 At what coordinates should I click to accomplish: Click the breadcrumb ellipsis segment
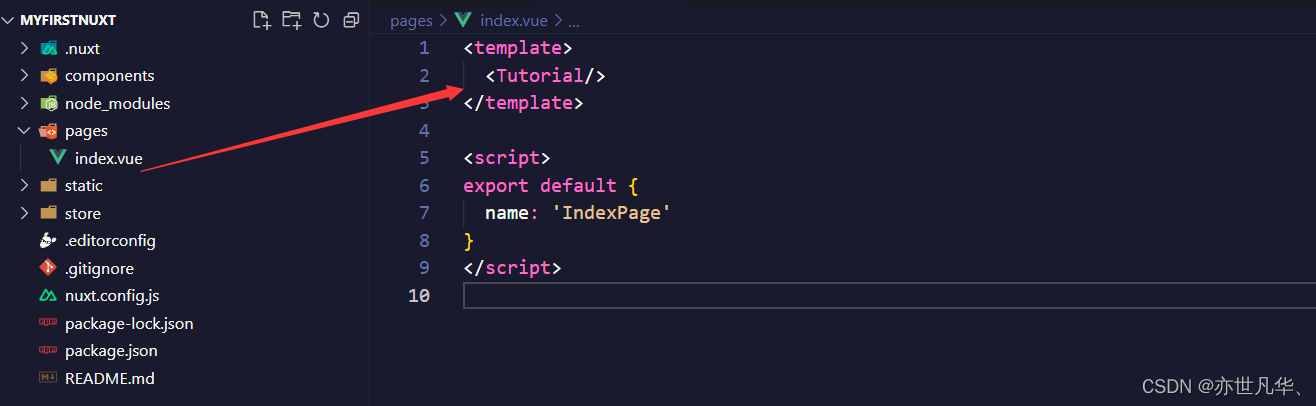click(574, 21)
